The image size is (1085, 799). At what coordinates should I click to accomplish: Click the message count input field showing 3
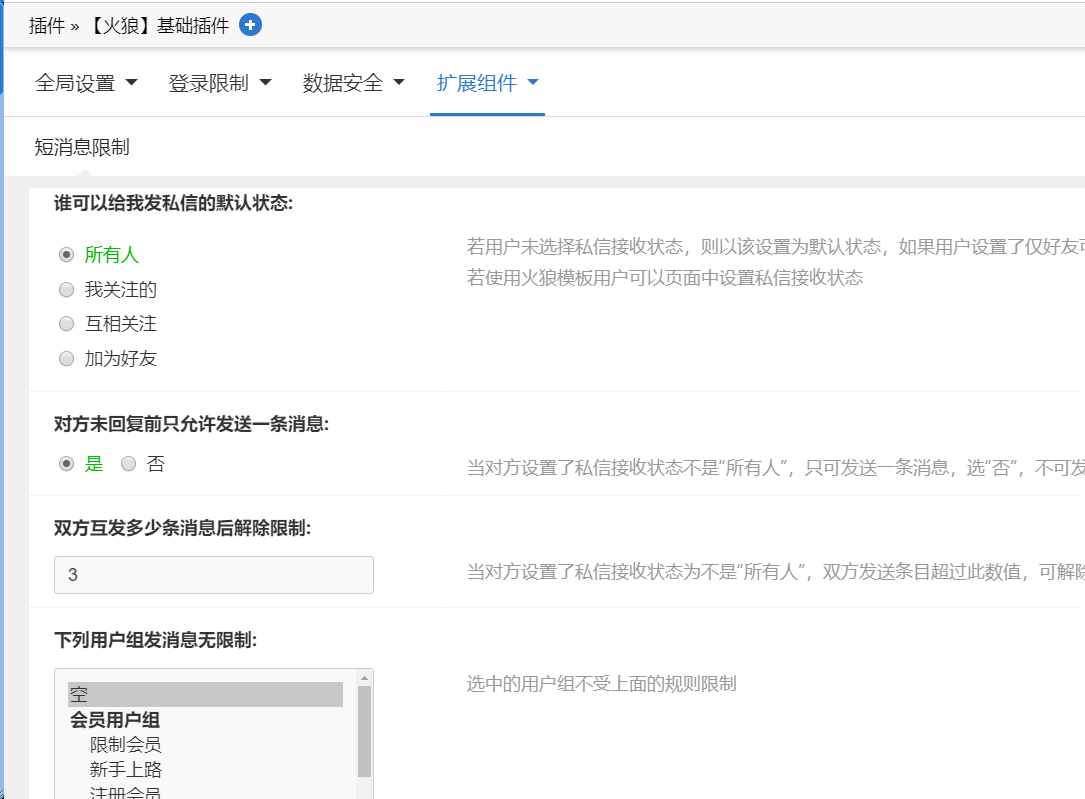pyautogui.click(x=213, y=575)
